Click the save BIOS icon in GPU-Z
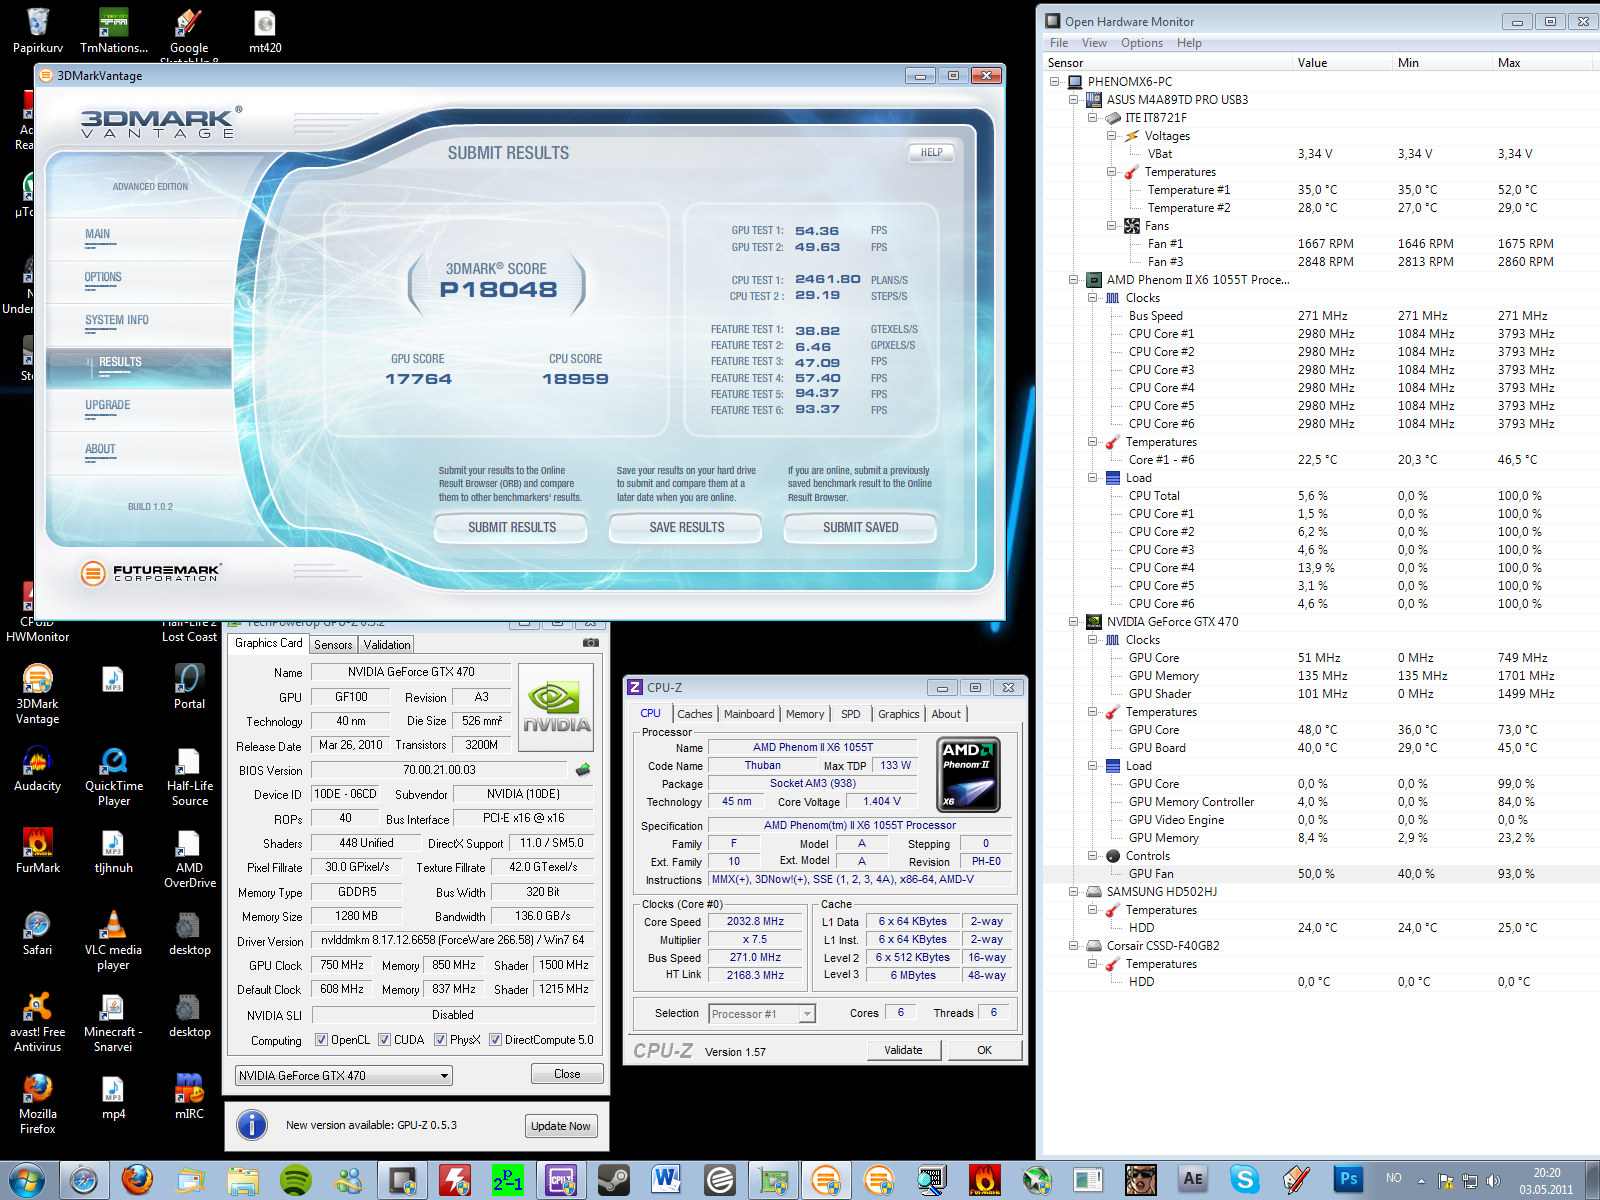Viewport: 1600px width, 1200px height. pos(583,770)
